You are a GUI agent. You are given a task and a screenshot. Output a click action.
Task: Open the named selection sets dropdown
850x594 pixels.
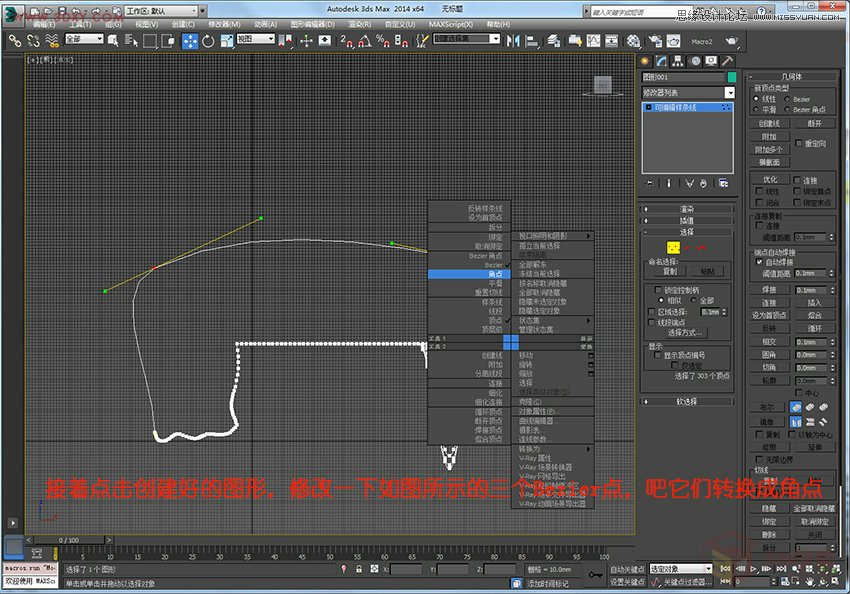[466, 38]
